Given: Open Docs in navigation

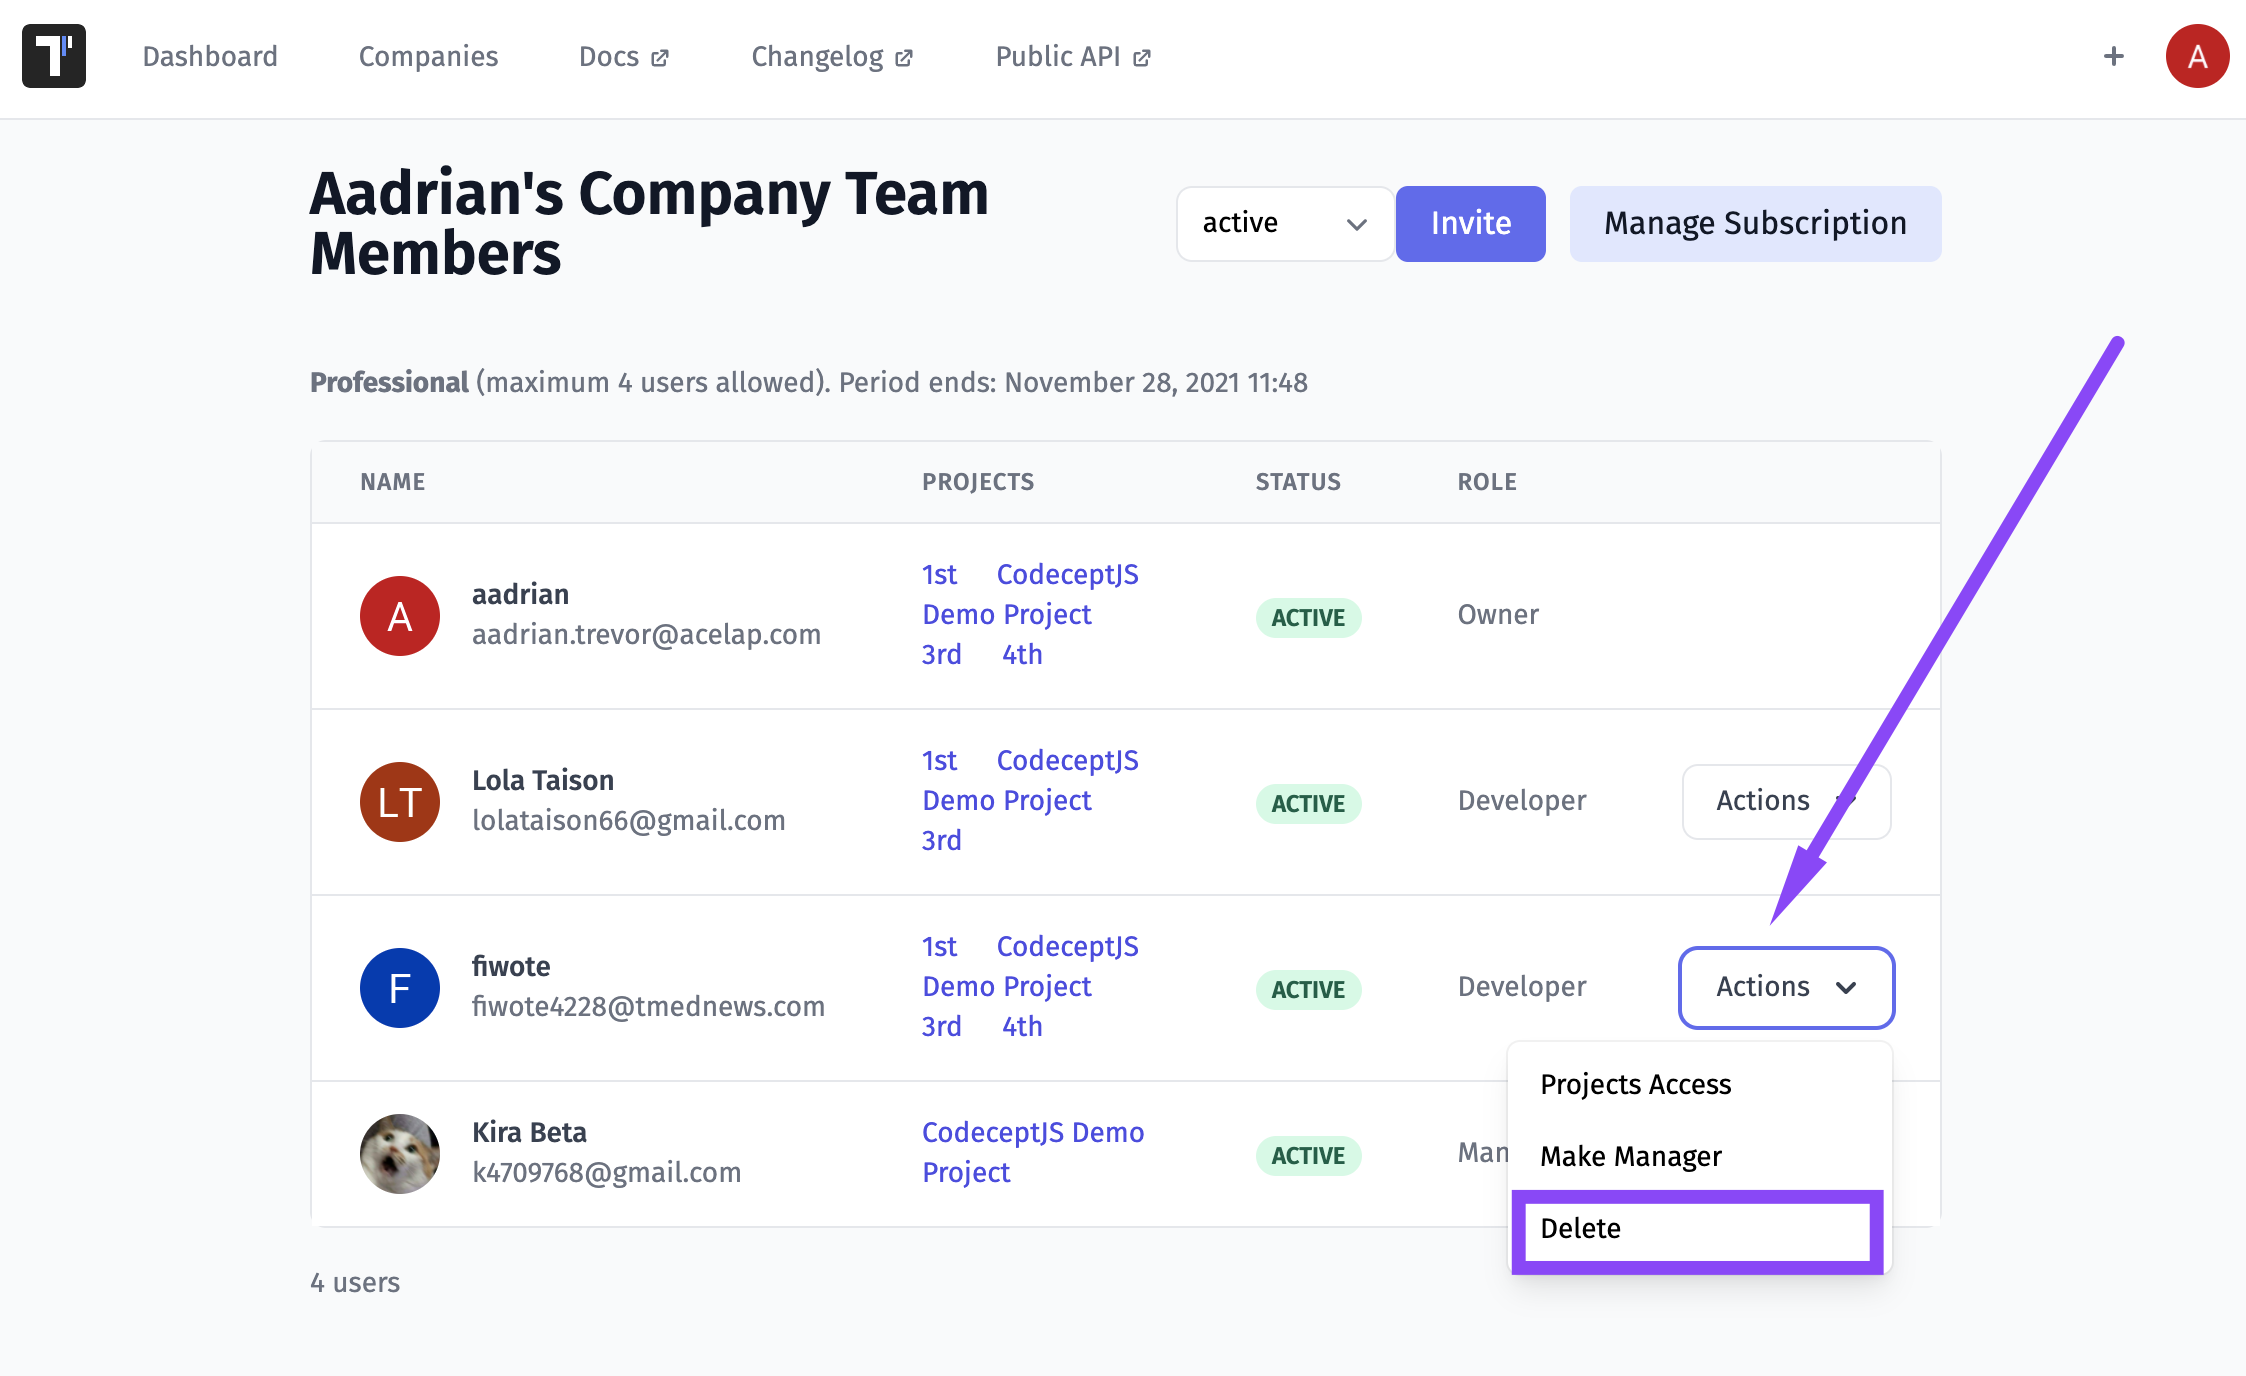Looking at the screenshot, I should click(624, 56).
